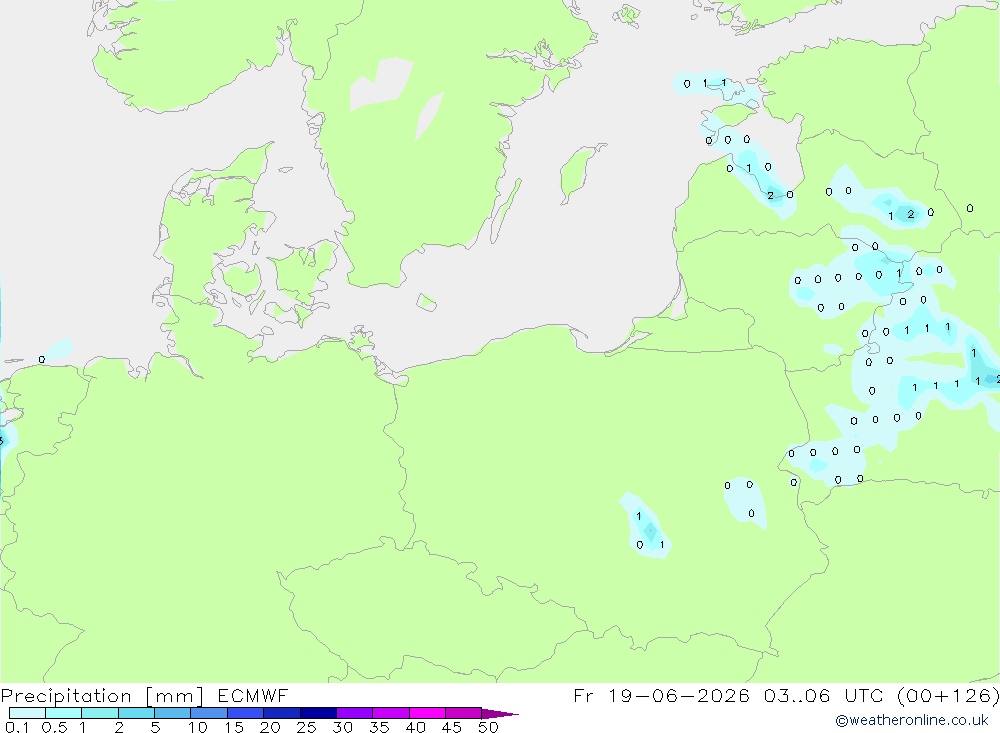Pick the 5–10 mm legend color swatch
This screenshot has width=1000, height=733.
click(173, 713)
